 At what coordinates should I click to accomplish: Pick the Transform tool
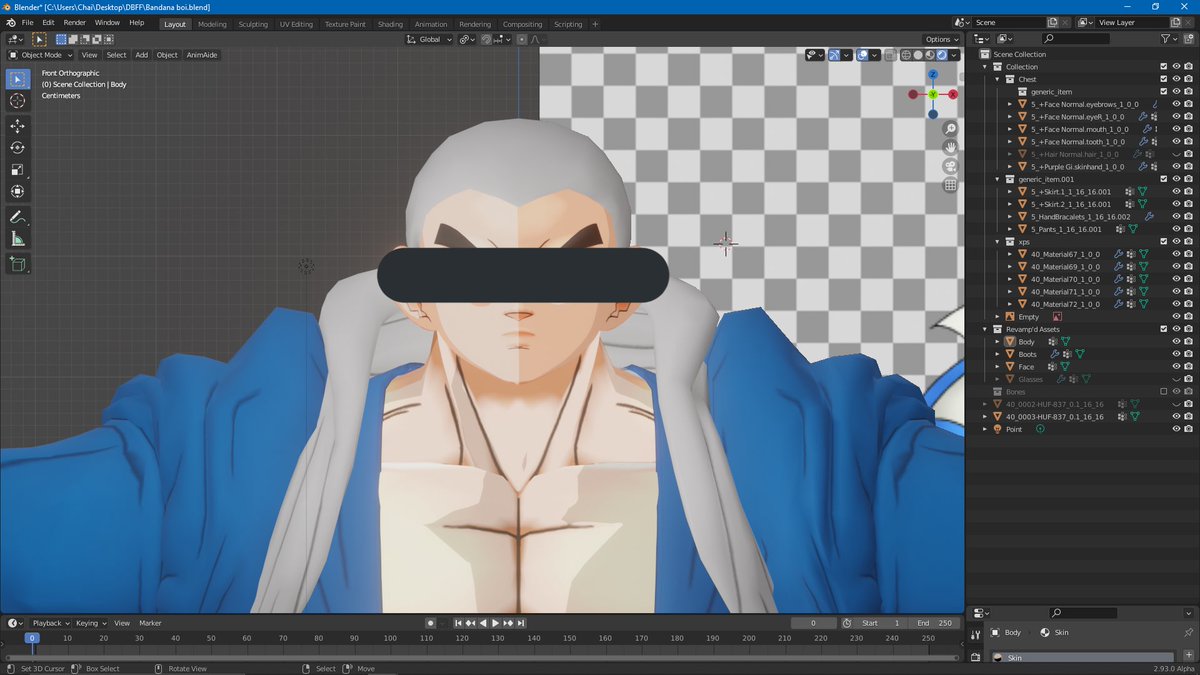click(18, 192)
